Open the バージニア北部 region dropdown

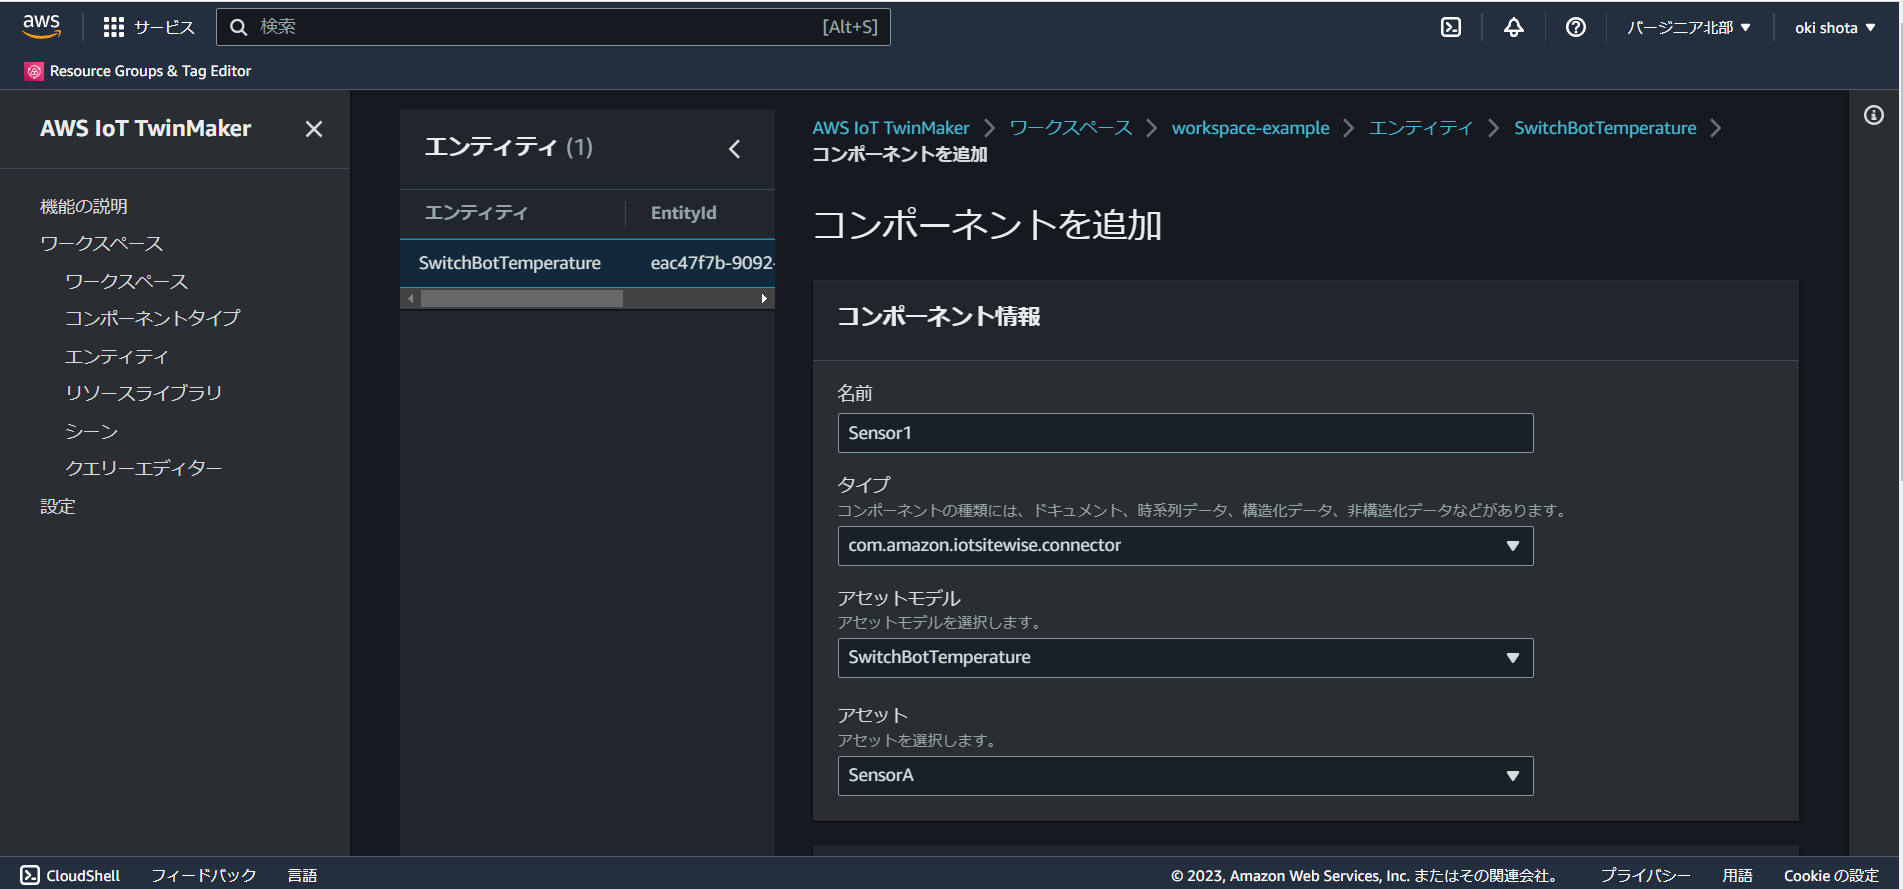1689,28
